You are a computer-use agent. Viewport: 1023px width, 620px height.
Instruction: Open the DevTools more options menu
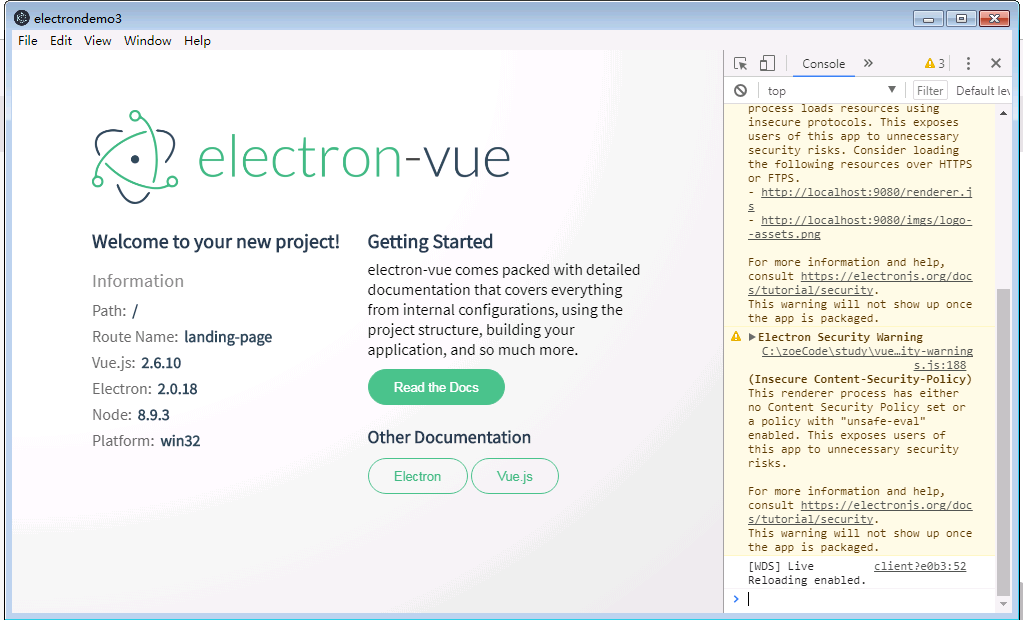(x=968, y=63)
